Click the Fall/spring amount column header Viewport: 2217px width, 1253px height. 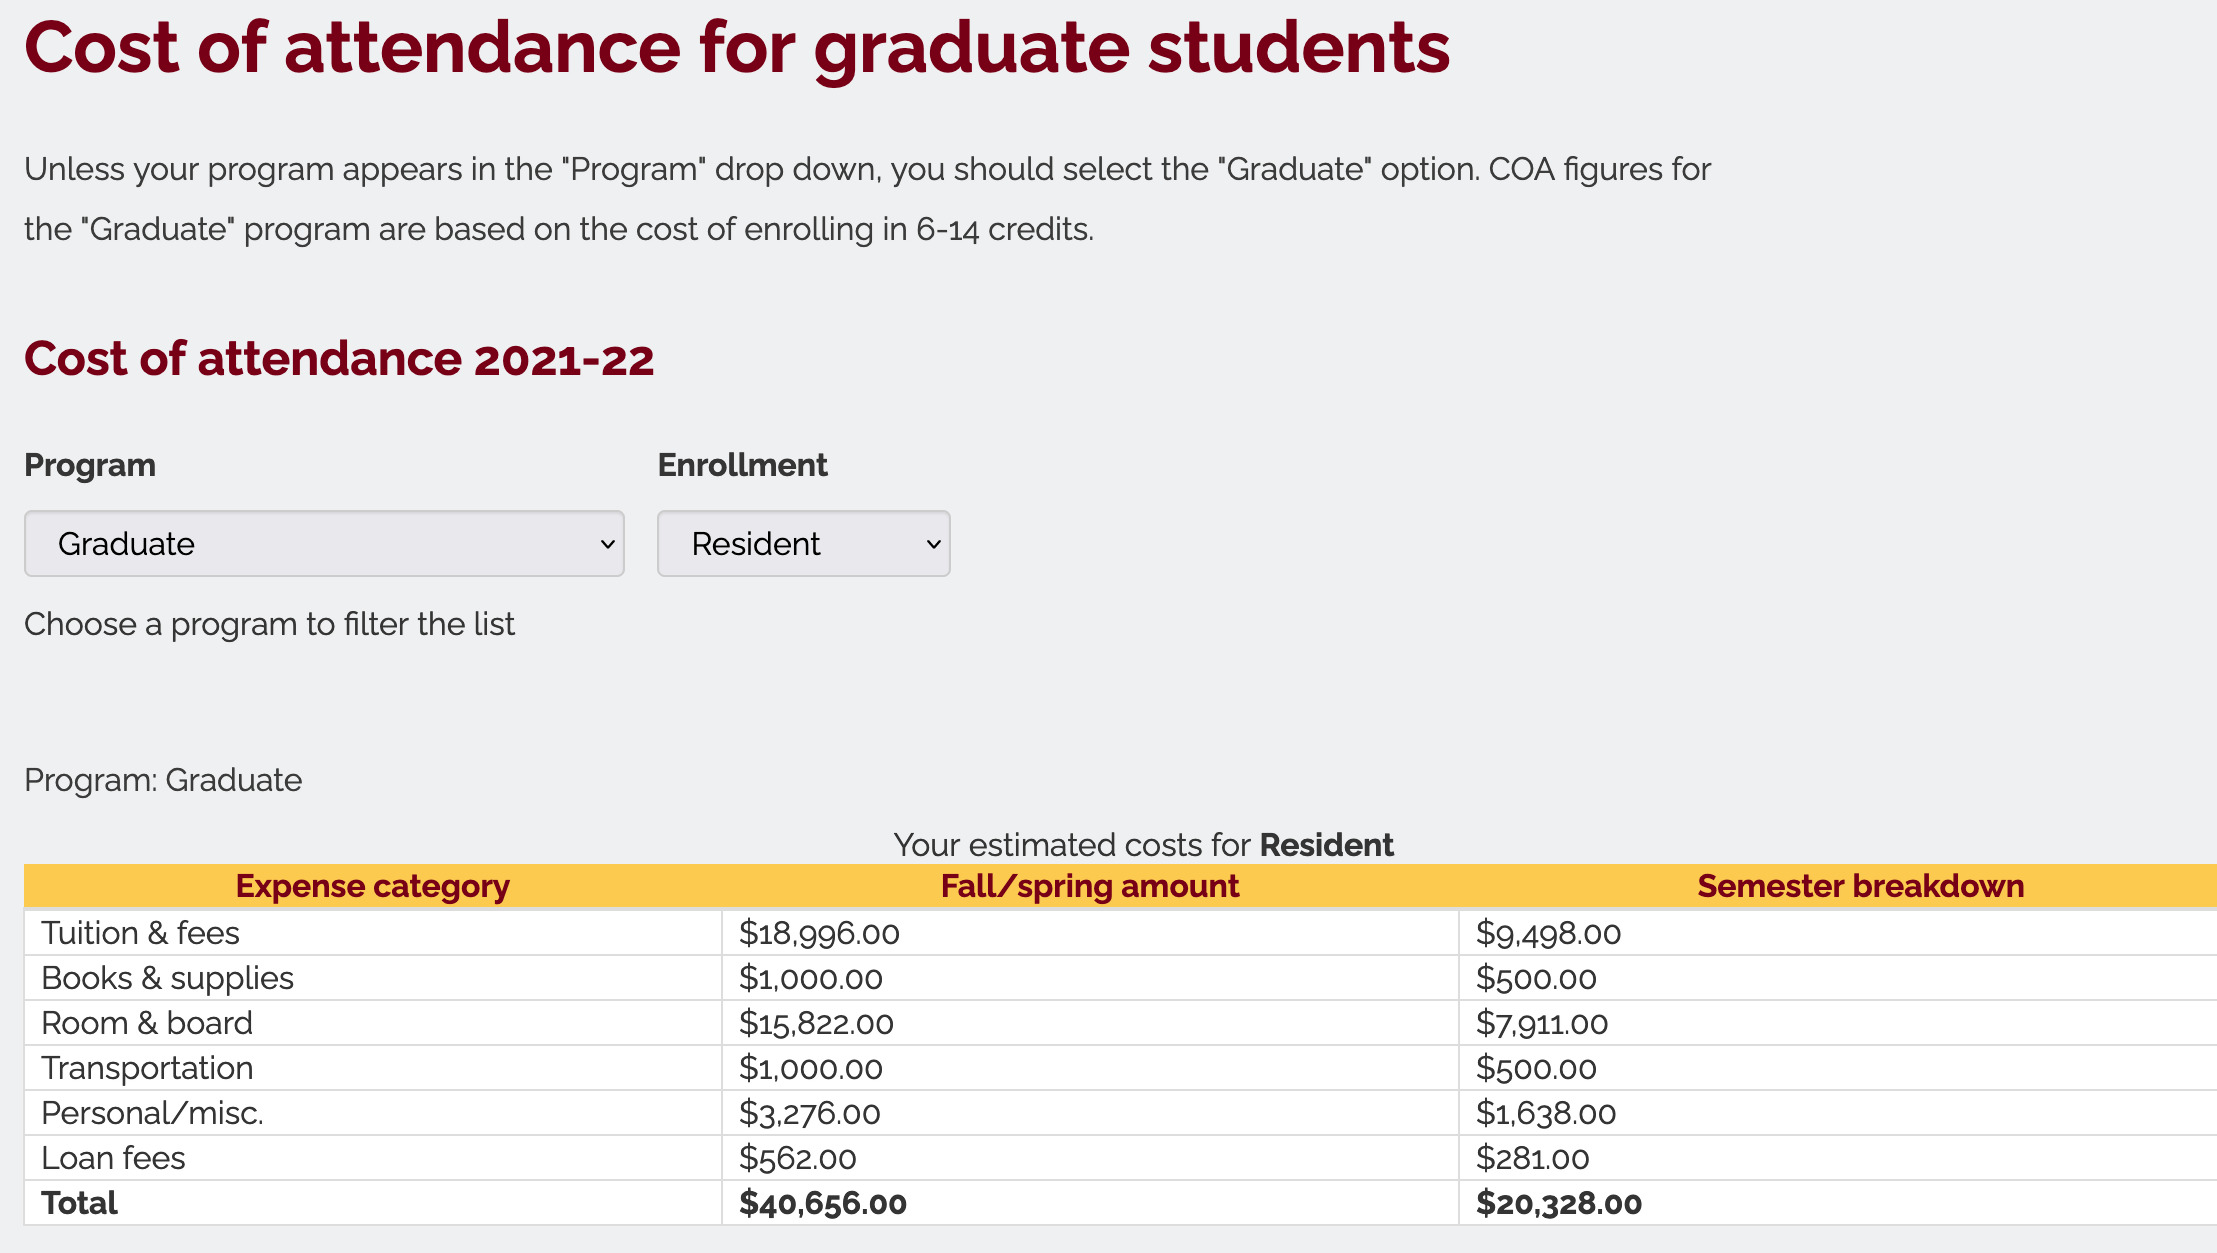1089,886
